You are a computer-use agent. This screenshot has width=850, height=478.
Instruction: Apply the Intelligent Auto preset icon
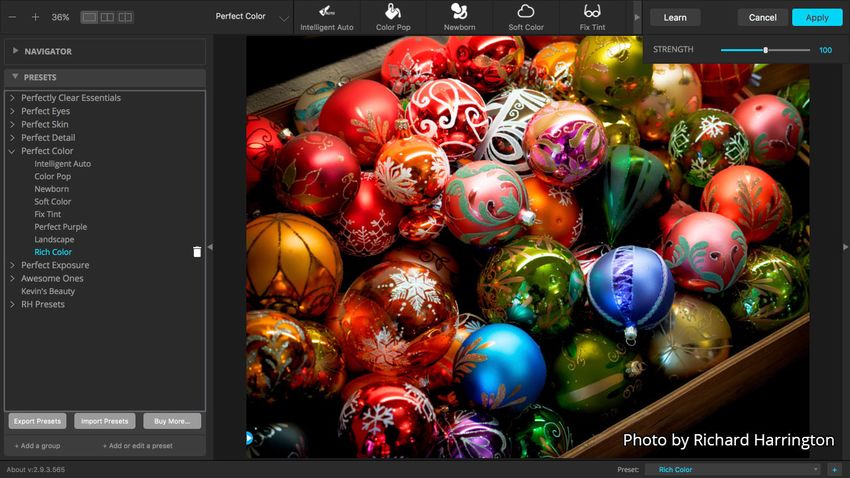click(x=327, y=17)
